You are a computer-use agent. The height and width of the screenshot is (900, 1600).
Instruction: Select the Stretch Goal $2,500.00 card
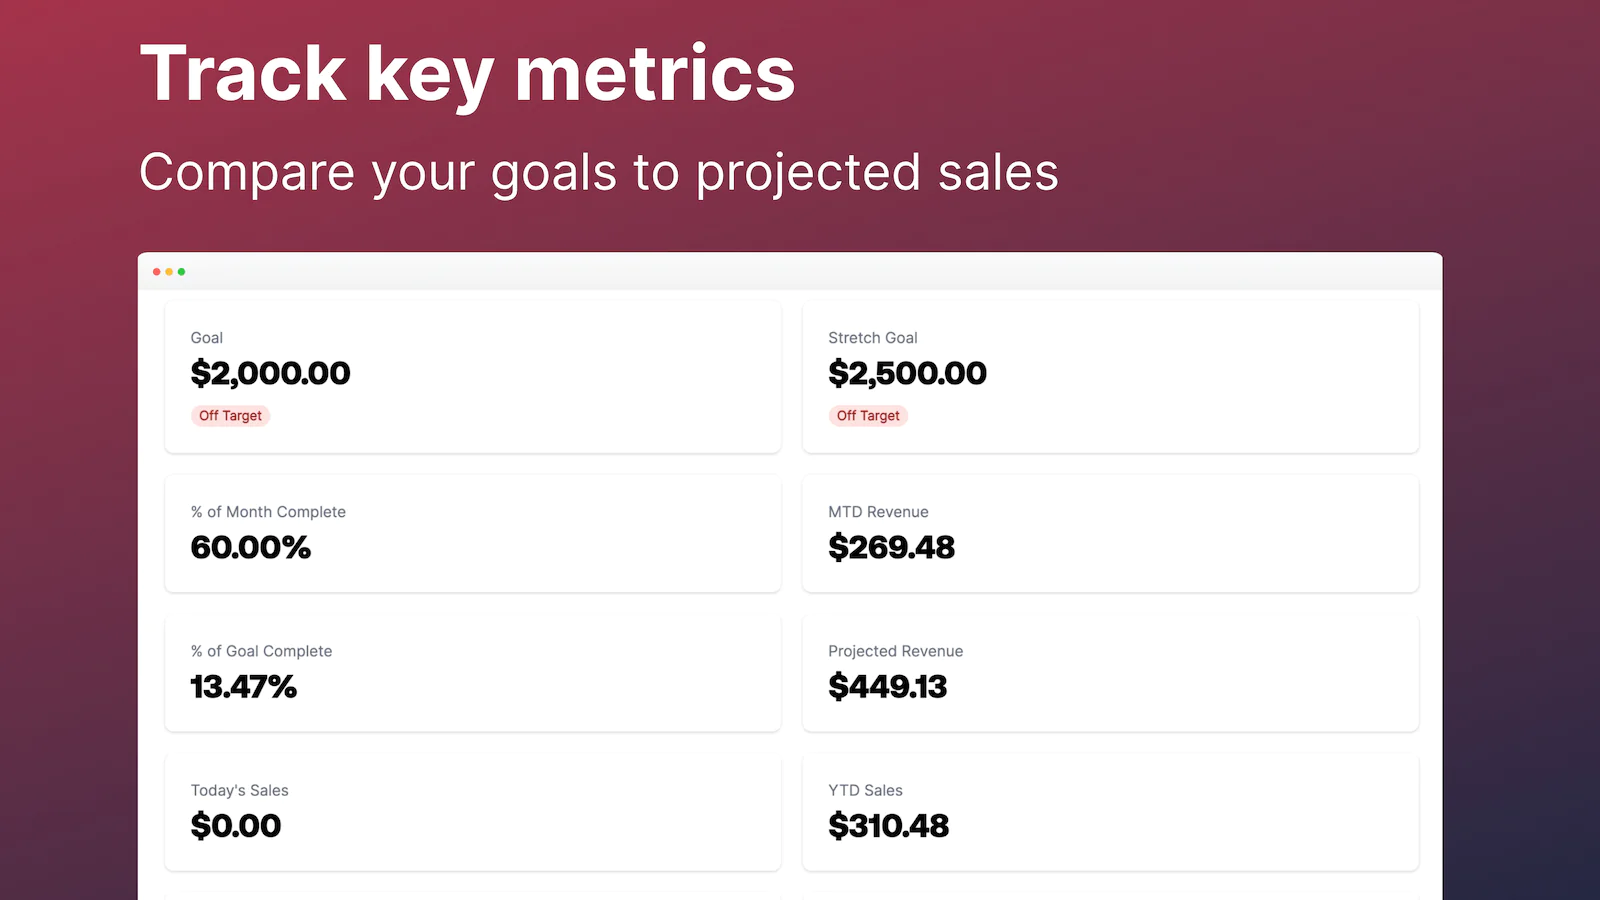[x=1111, y=377]
